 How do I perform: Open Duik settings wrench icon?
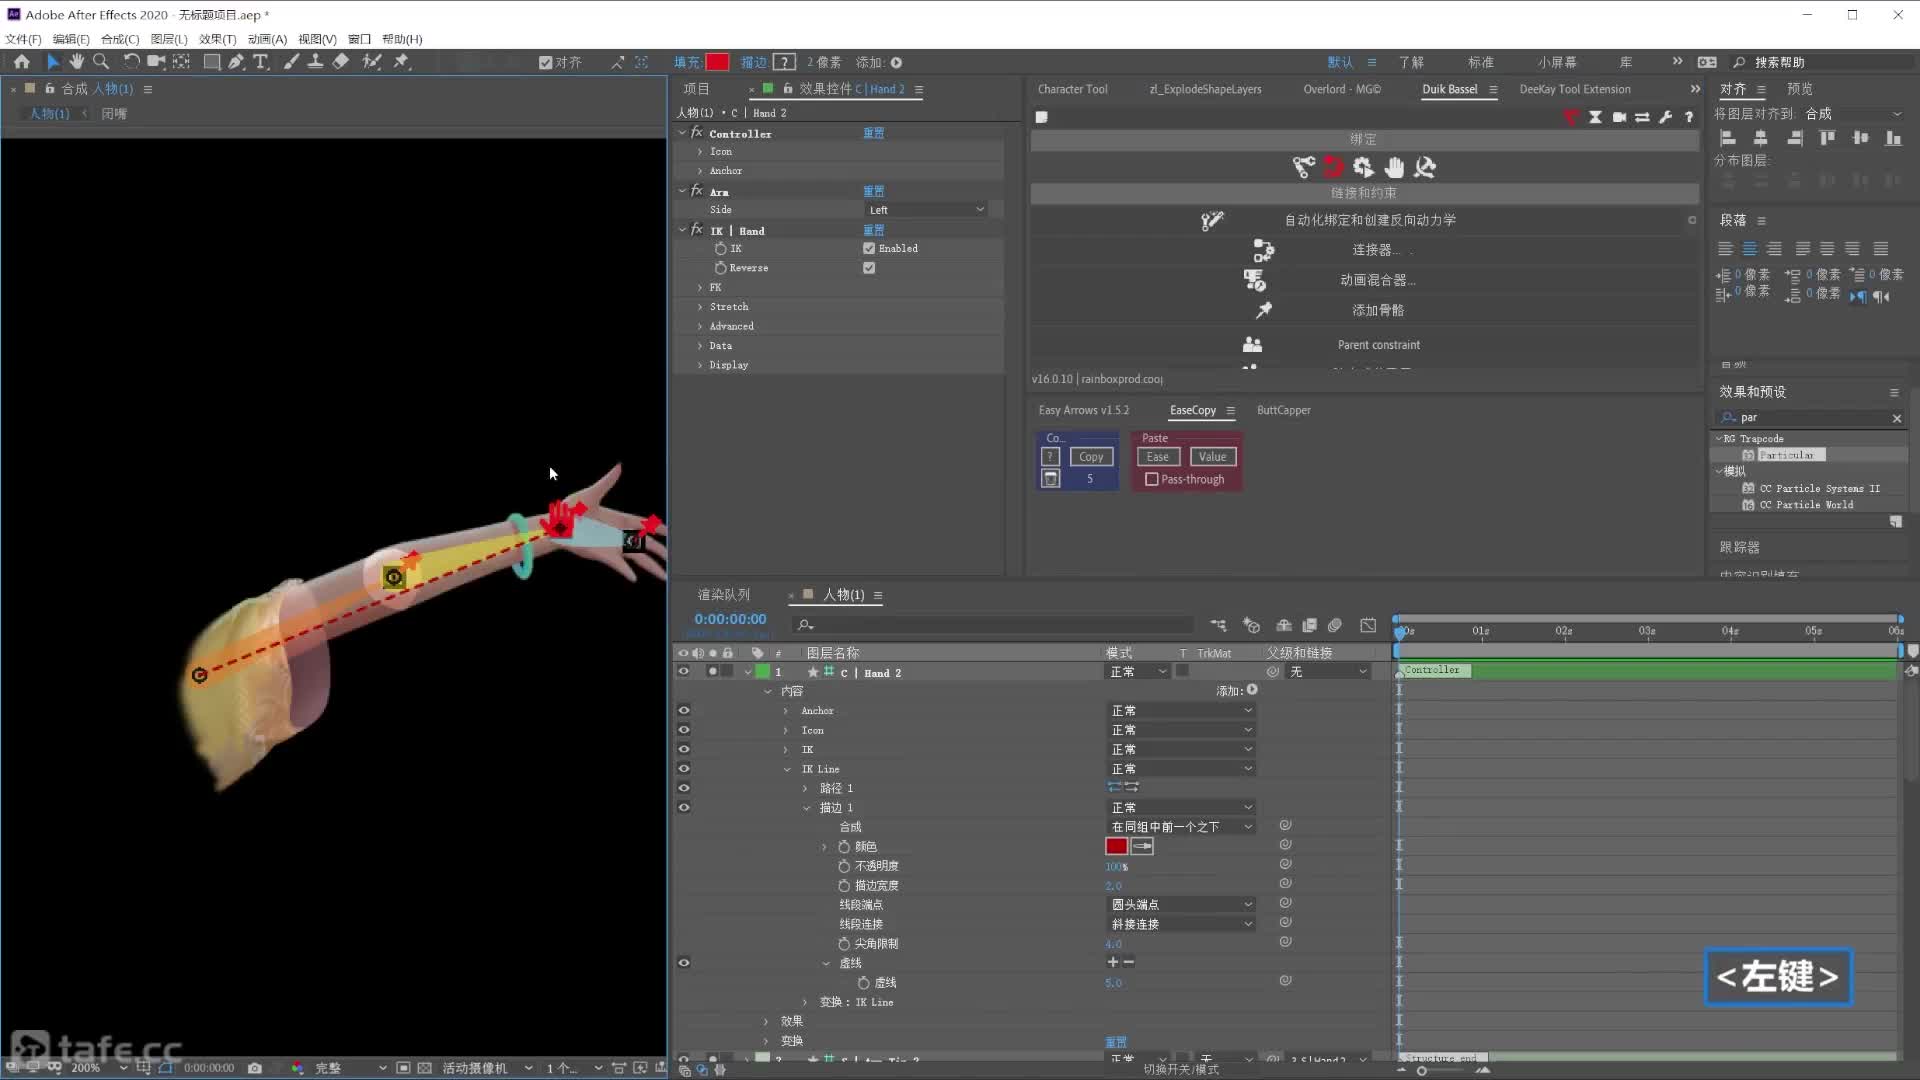point(1665,117)
